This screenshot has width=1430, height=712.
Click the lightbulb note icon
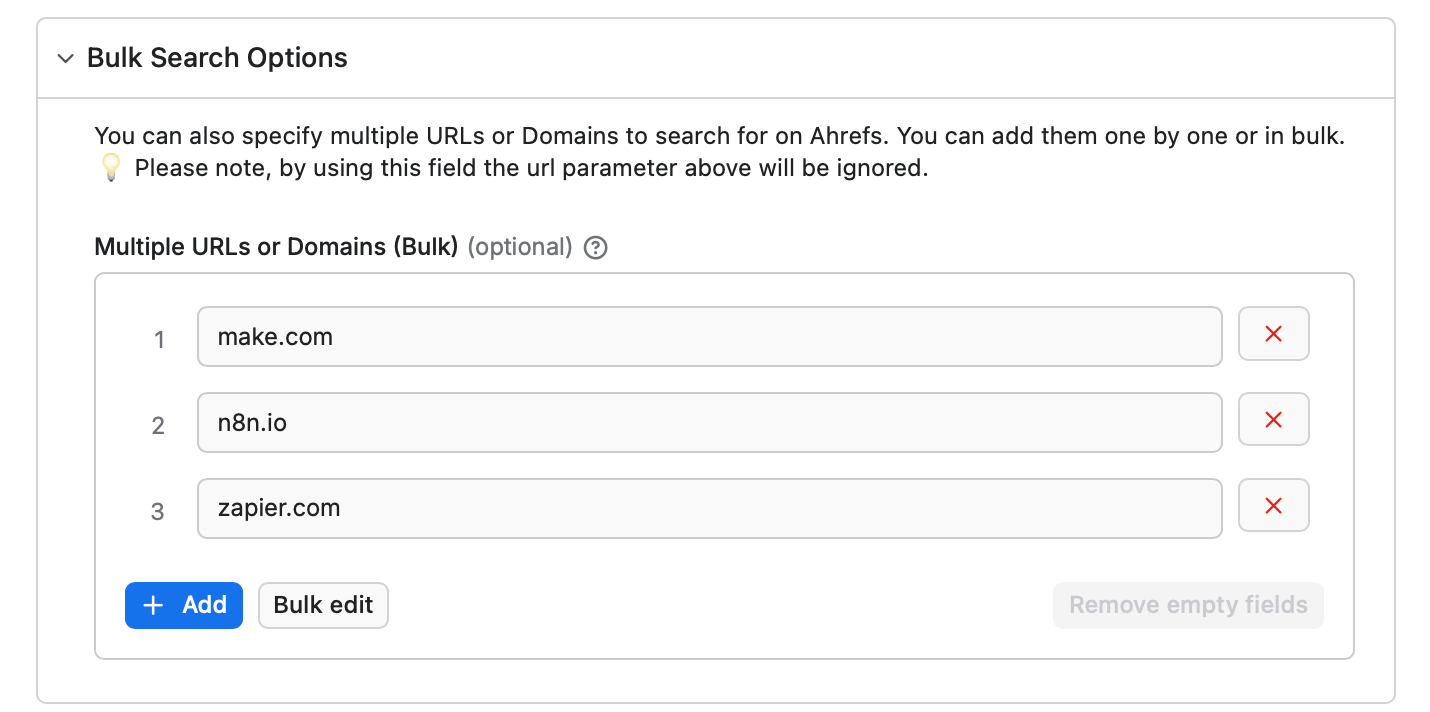(110, 168)
